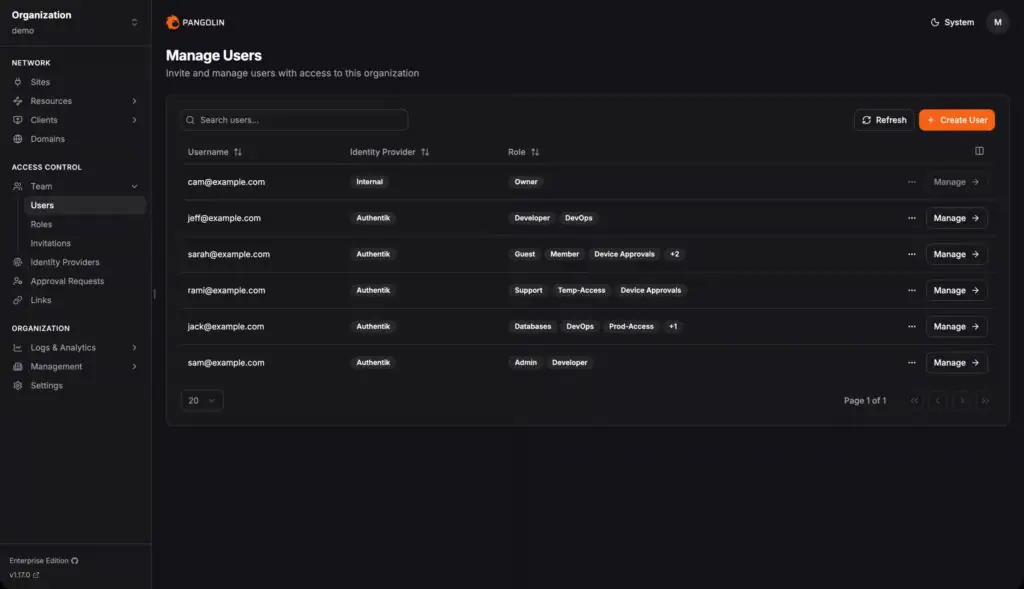Click the three-dot menu for jeff@example.com

click(x=911, y=218)
